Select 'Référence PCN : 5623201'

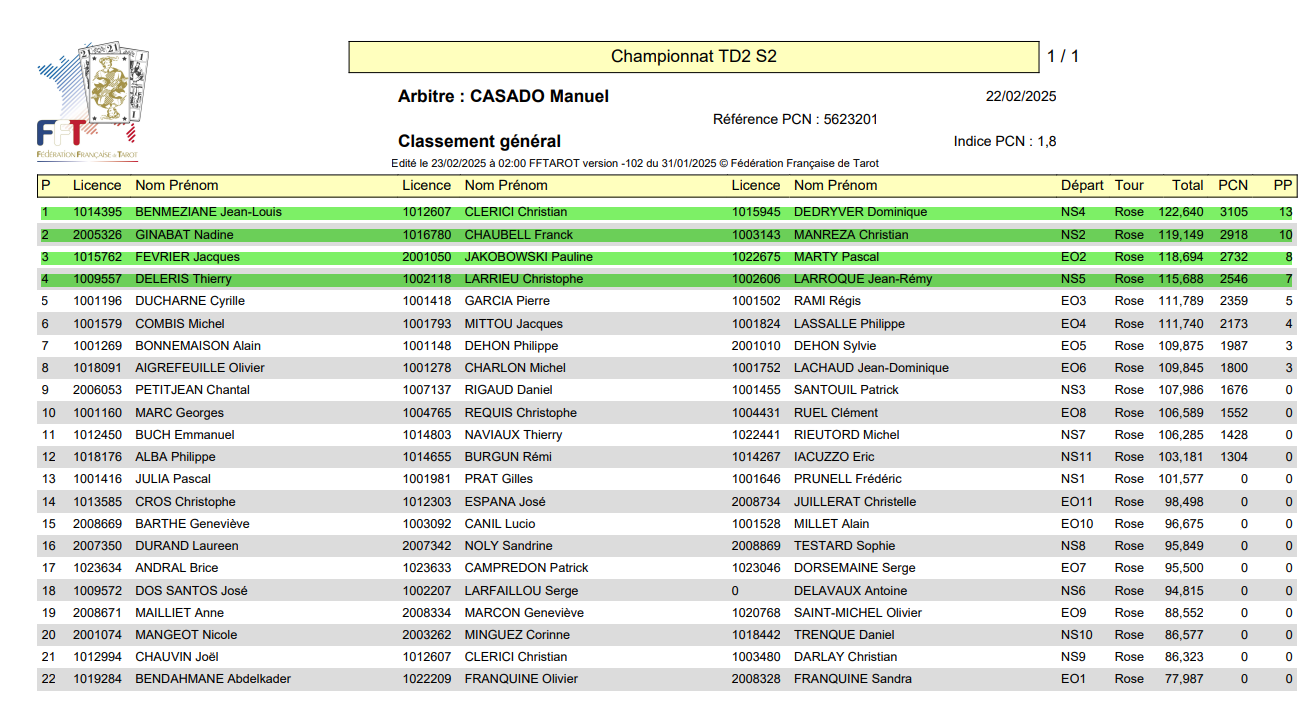click(795, 120)
